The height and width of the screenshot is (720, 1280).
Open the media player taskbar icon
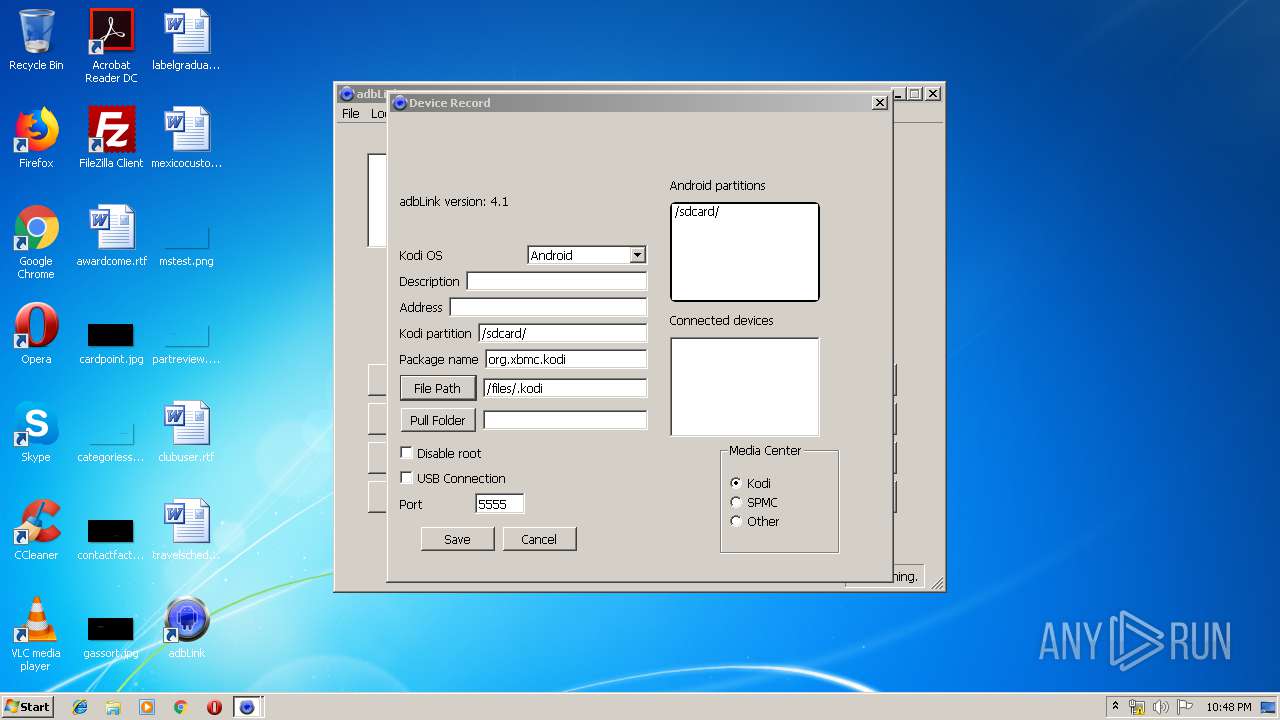pos(147,707)
